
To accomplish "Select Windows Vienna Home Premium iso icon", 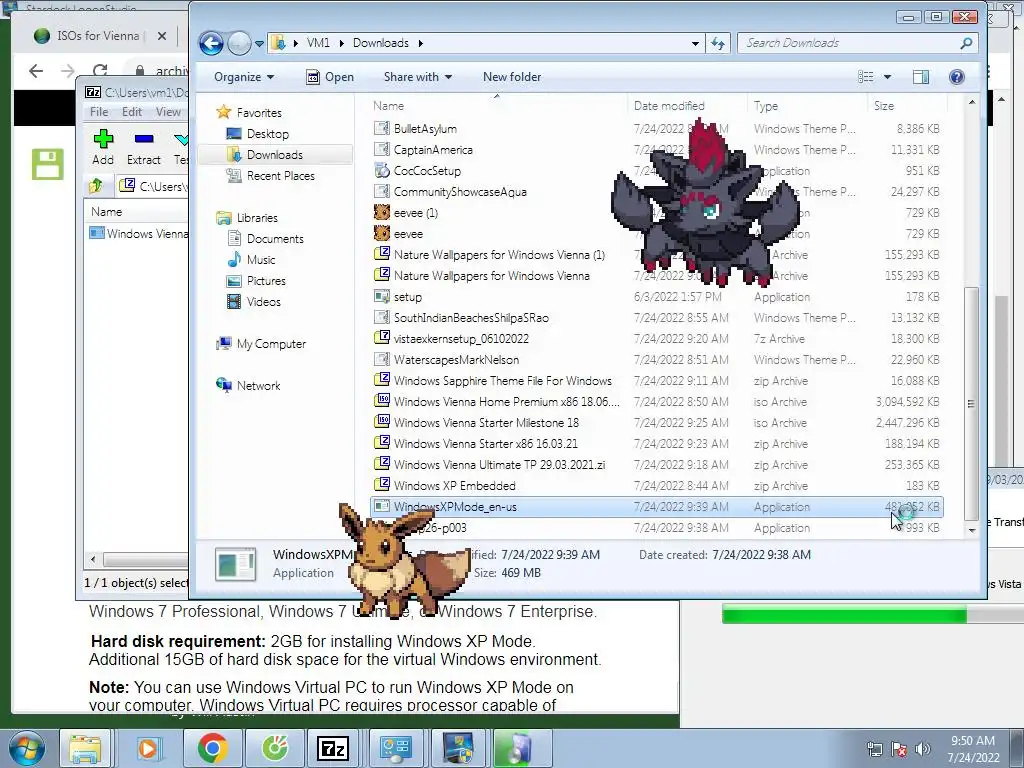I will point(381,402).
